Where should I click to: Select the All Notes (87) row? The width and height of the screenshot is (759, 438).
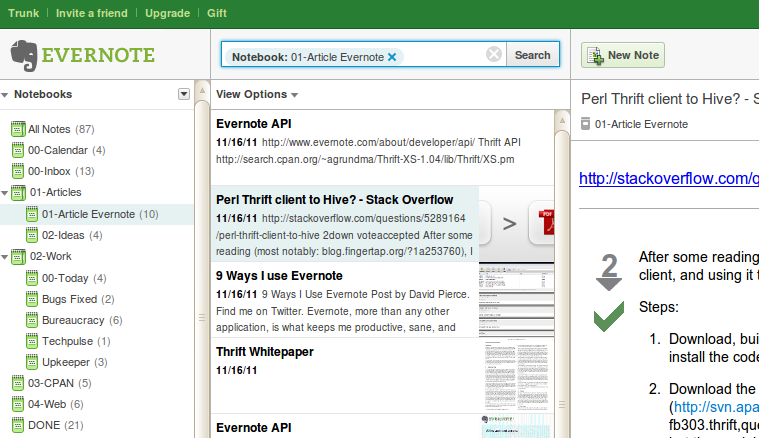(x=97, y=129)
